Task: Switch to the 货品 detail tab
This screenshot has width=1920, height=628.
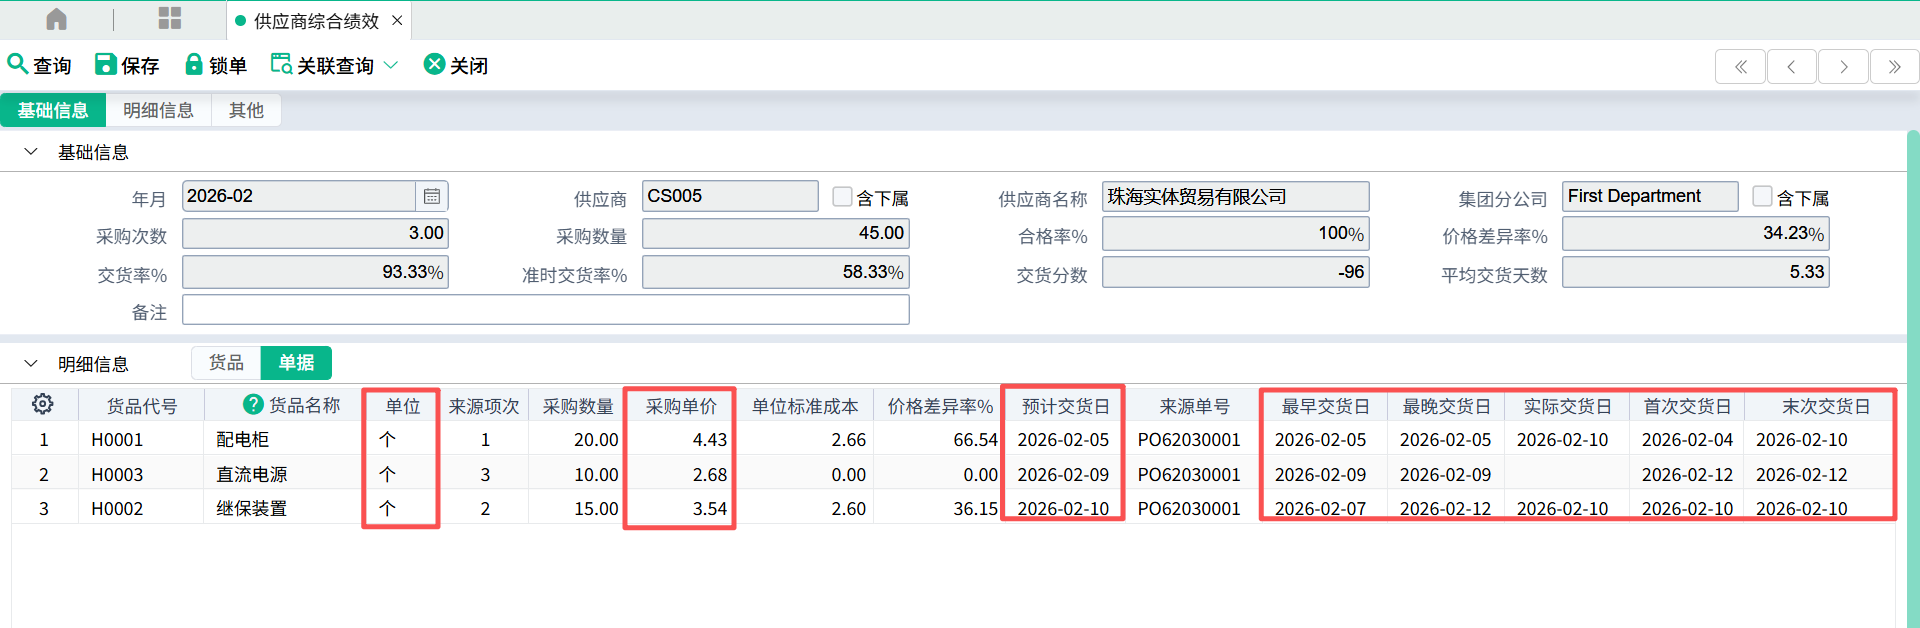Action: (226, 362)
